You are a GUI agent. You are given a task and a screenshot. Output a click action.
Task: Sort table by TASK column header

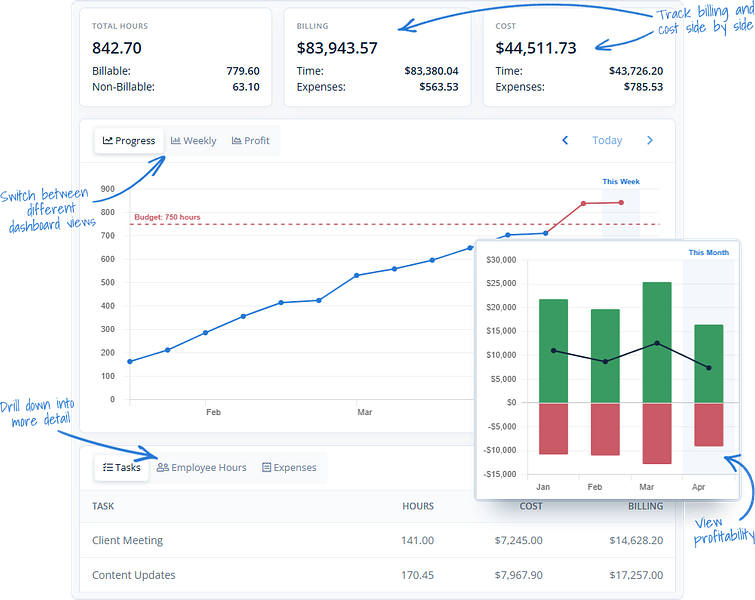click(103, 506)
